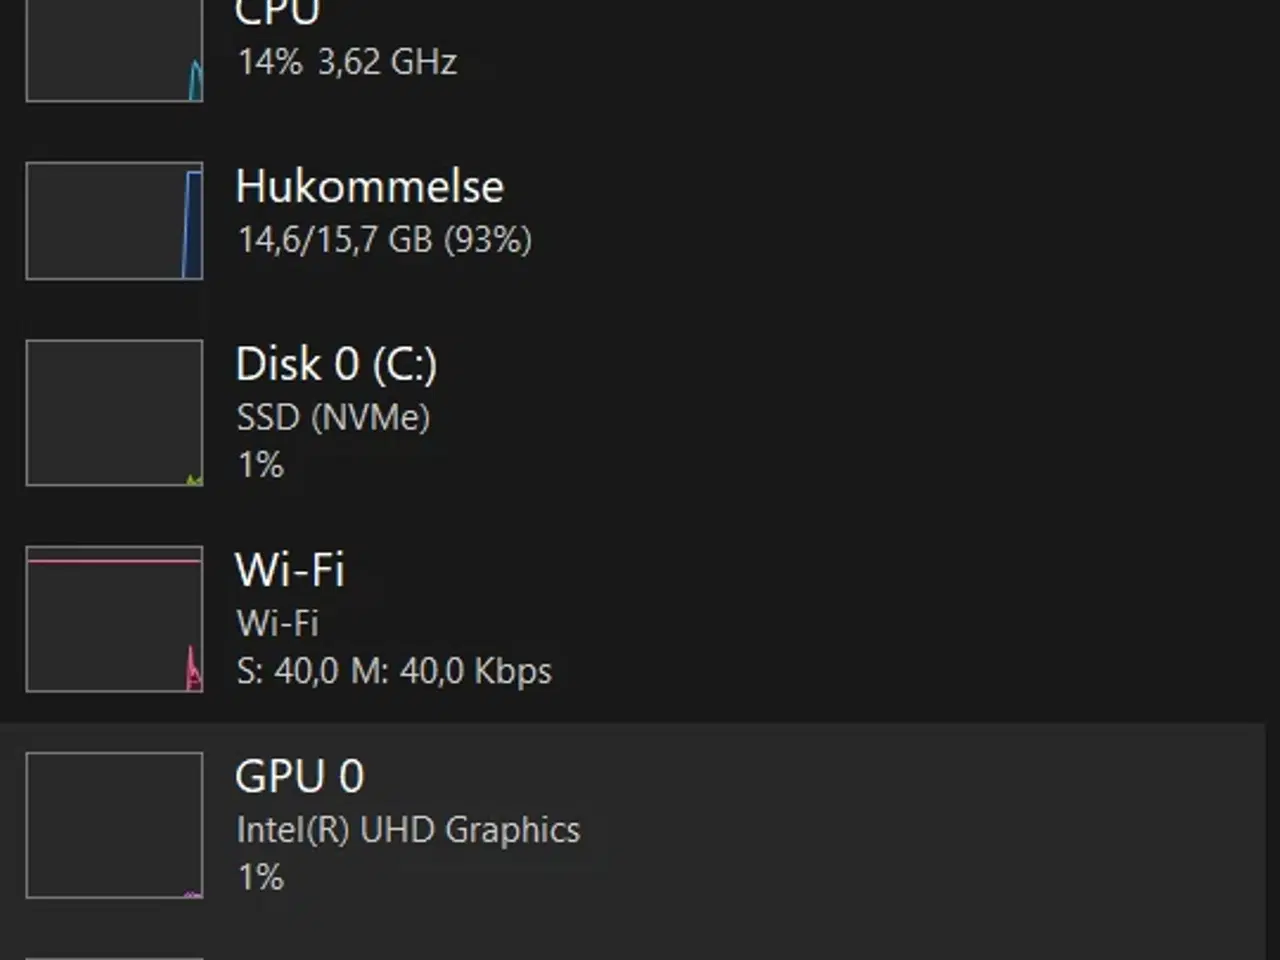This screenshot has height=960, width=1280.
Task: Click the blue usage spike in the Hukommelse graph
Action: click(x=191, y=225)
